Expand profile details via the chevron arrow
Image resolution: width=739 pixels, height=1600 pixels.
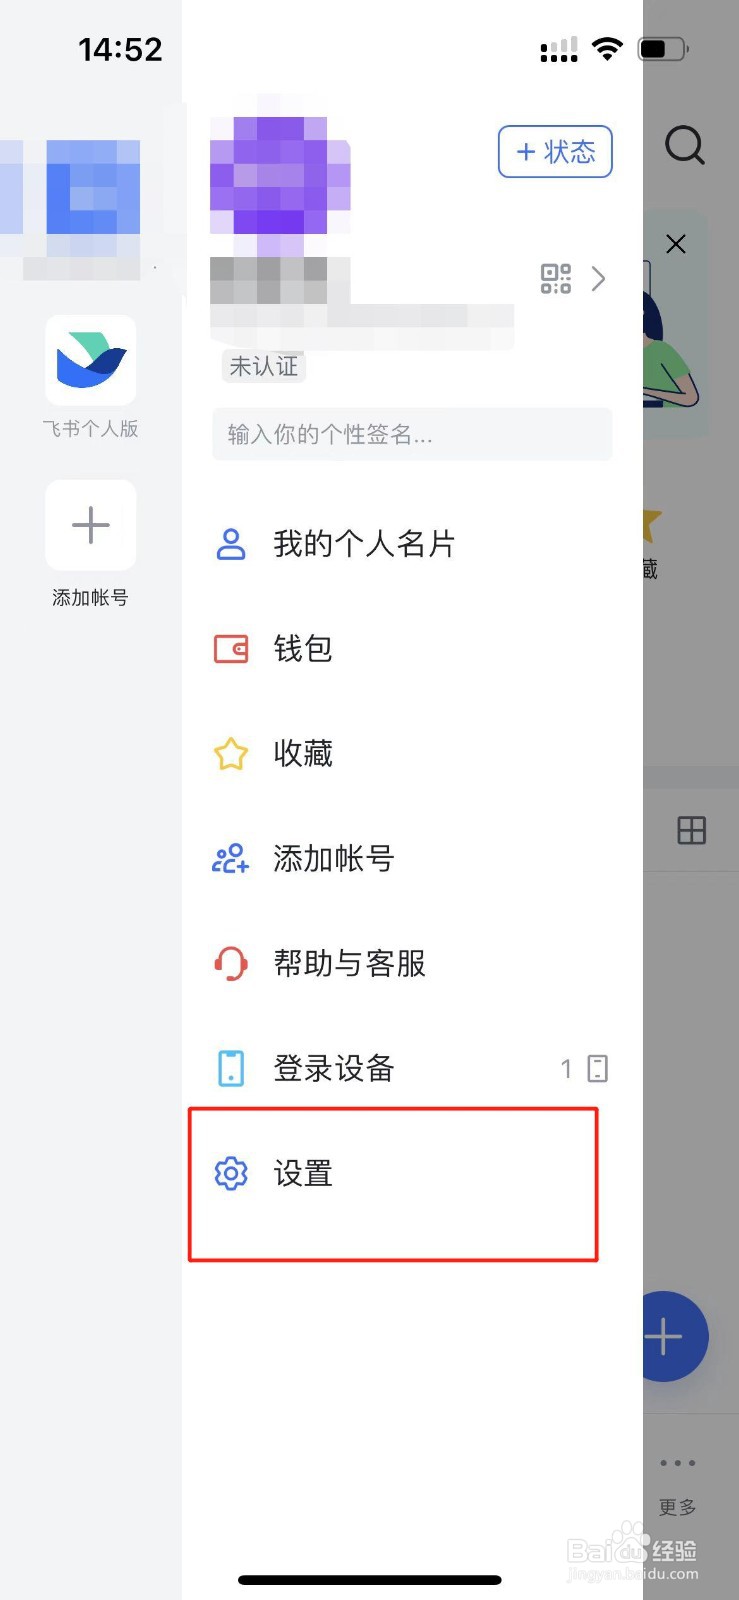(598, 279)
